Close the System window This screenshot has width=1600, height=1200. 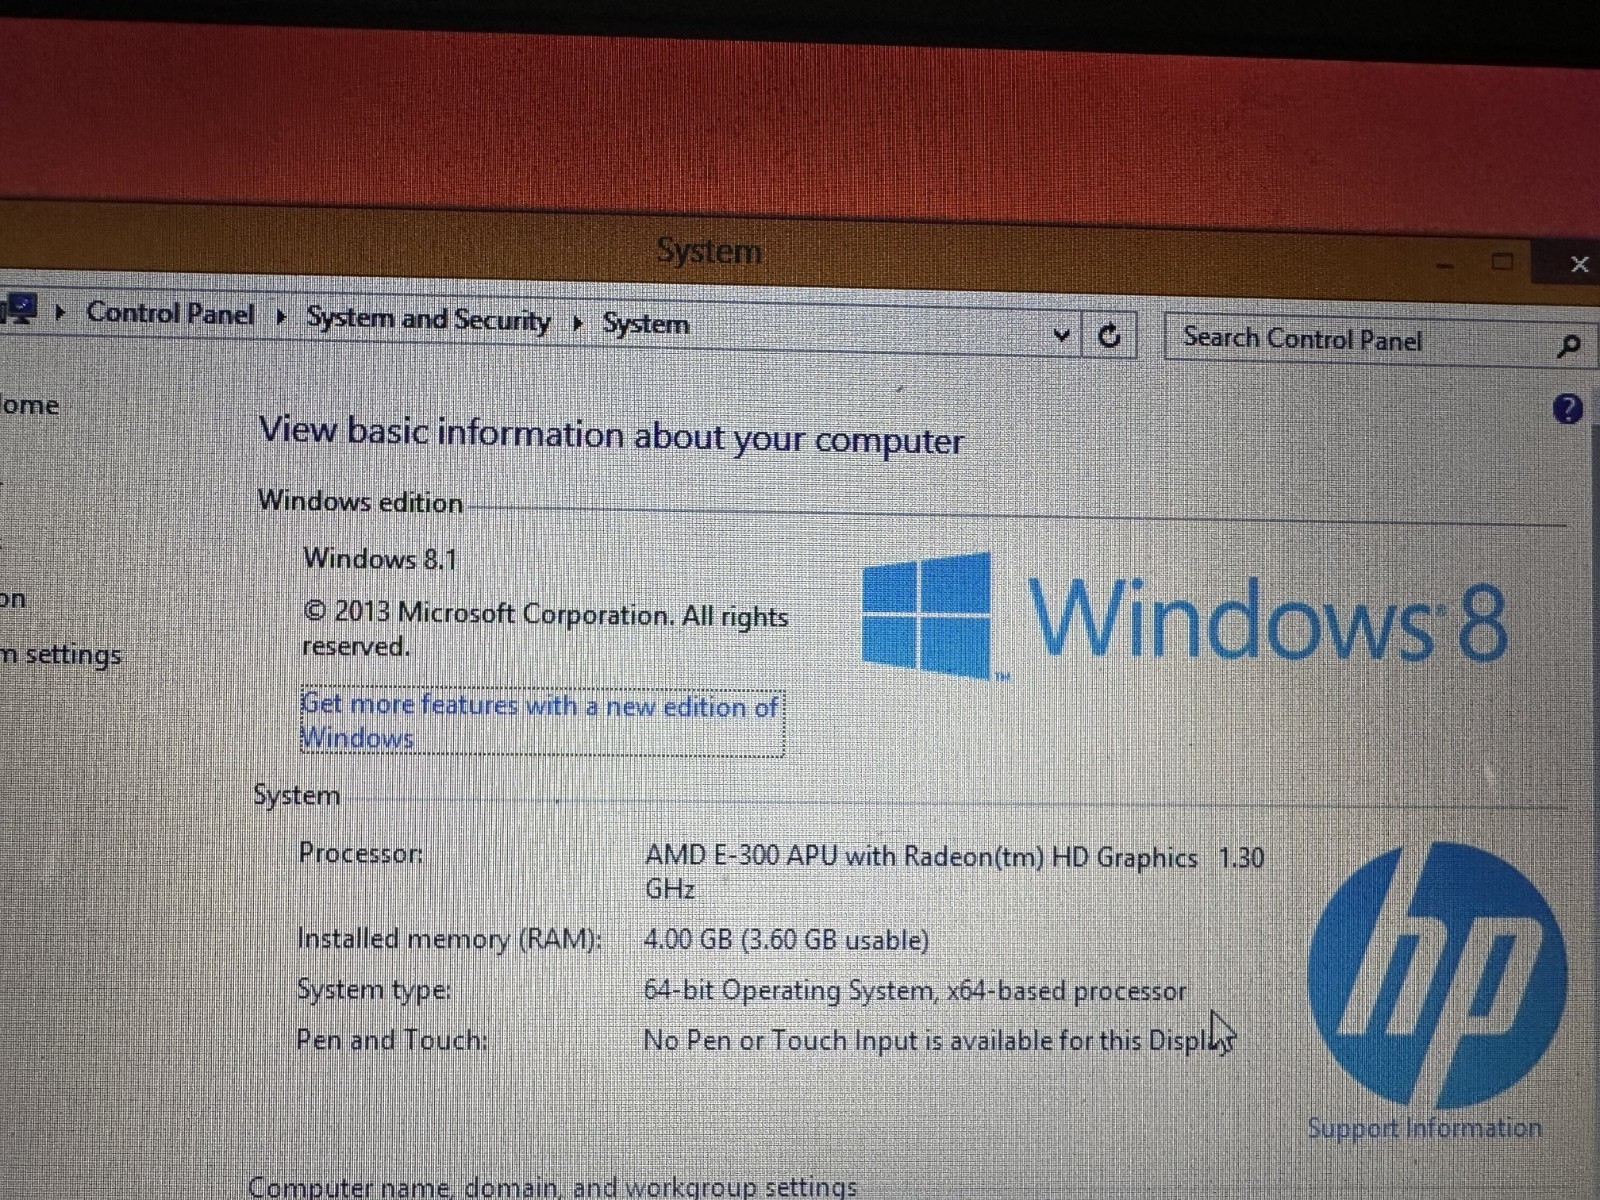(1579, 264)
